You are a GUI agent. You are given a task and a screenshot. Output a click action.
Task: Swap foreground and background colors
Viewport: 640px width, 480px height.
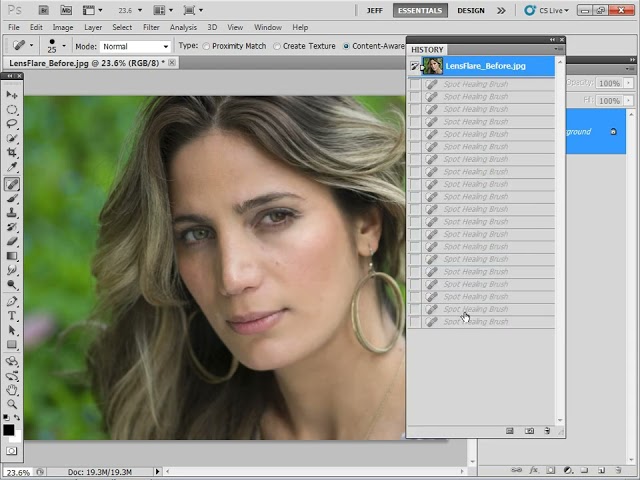17,417
